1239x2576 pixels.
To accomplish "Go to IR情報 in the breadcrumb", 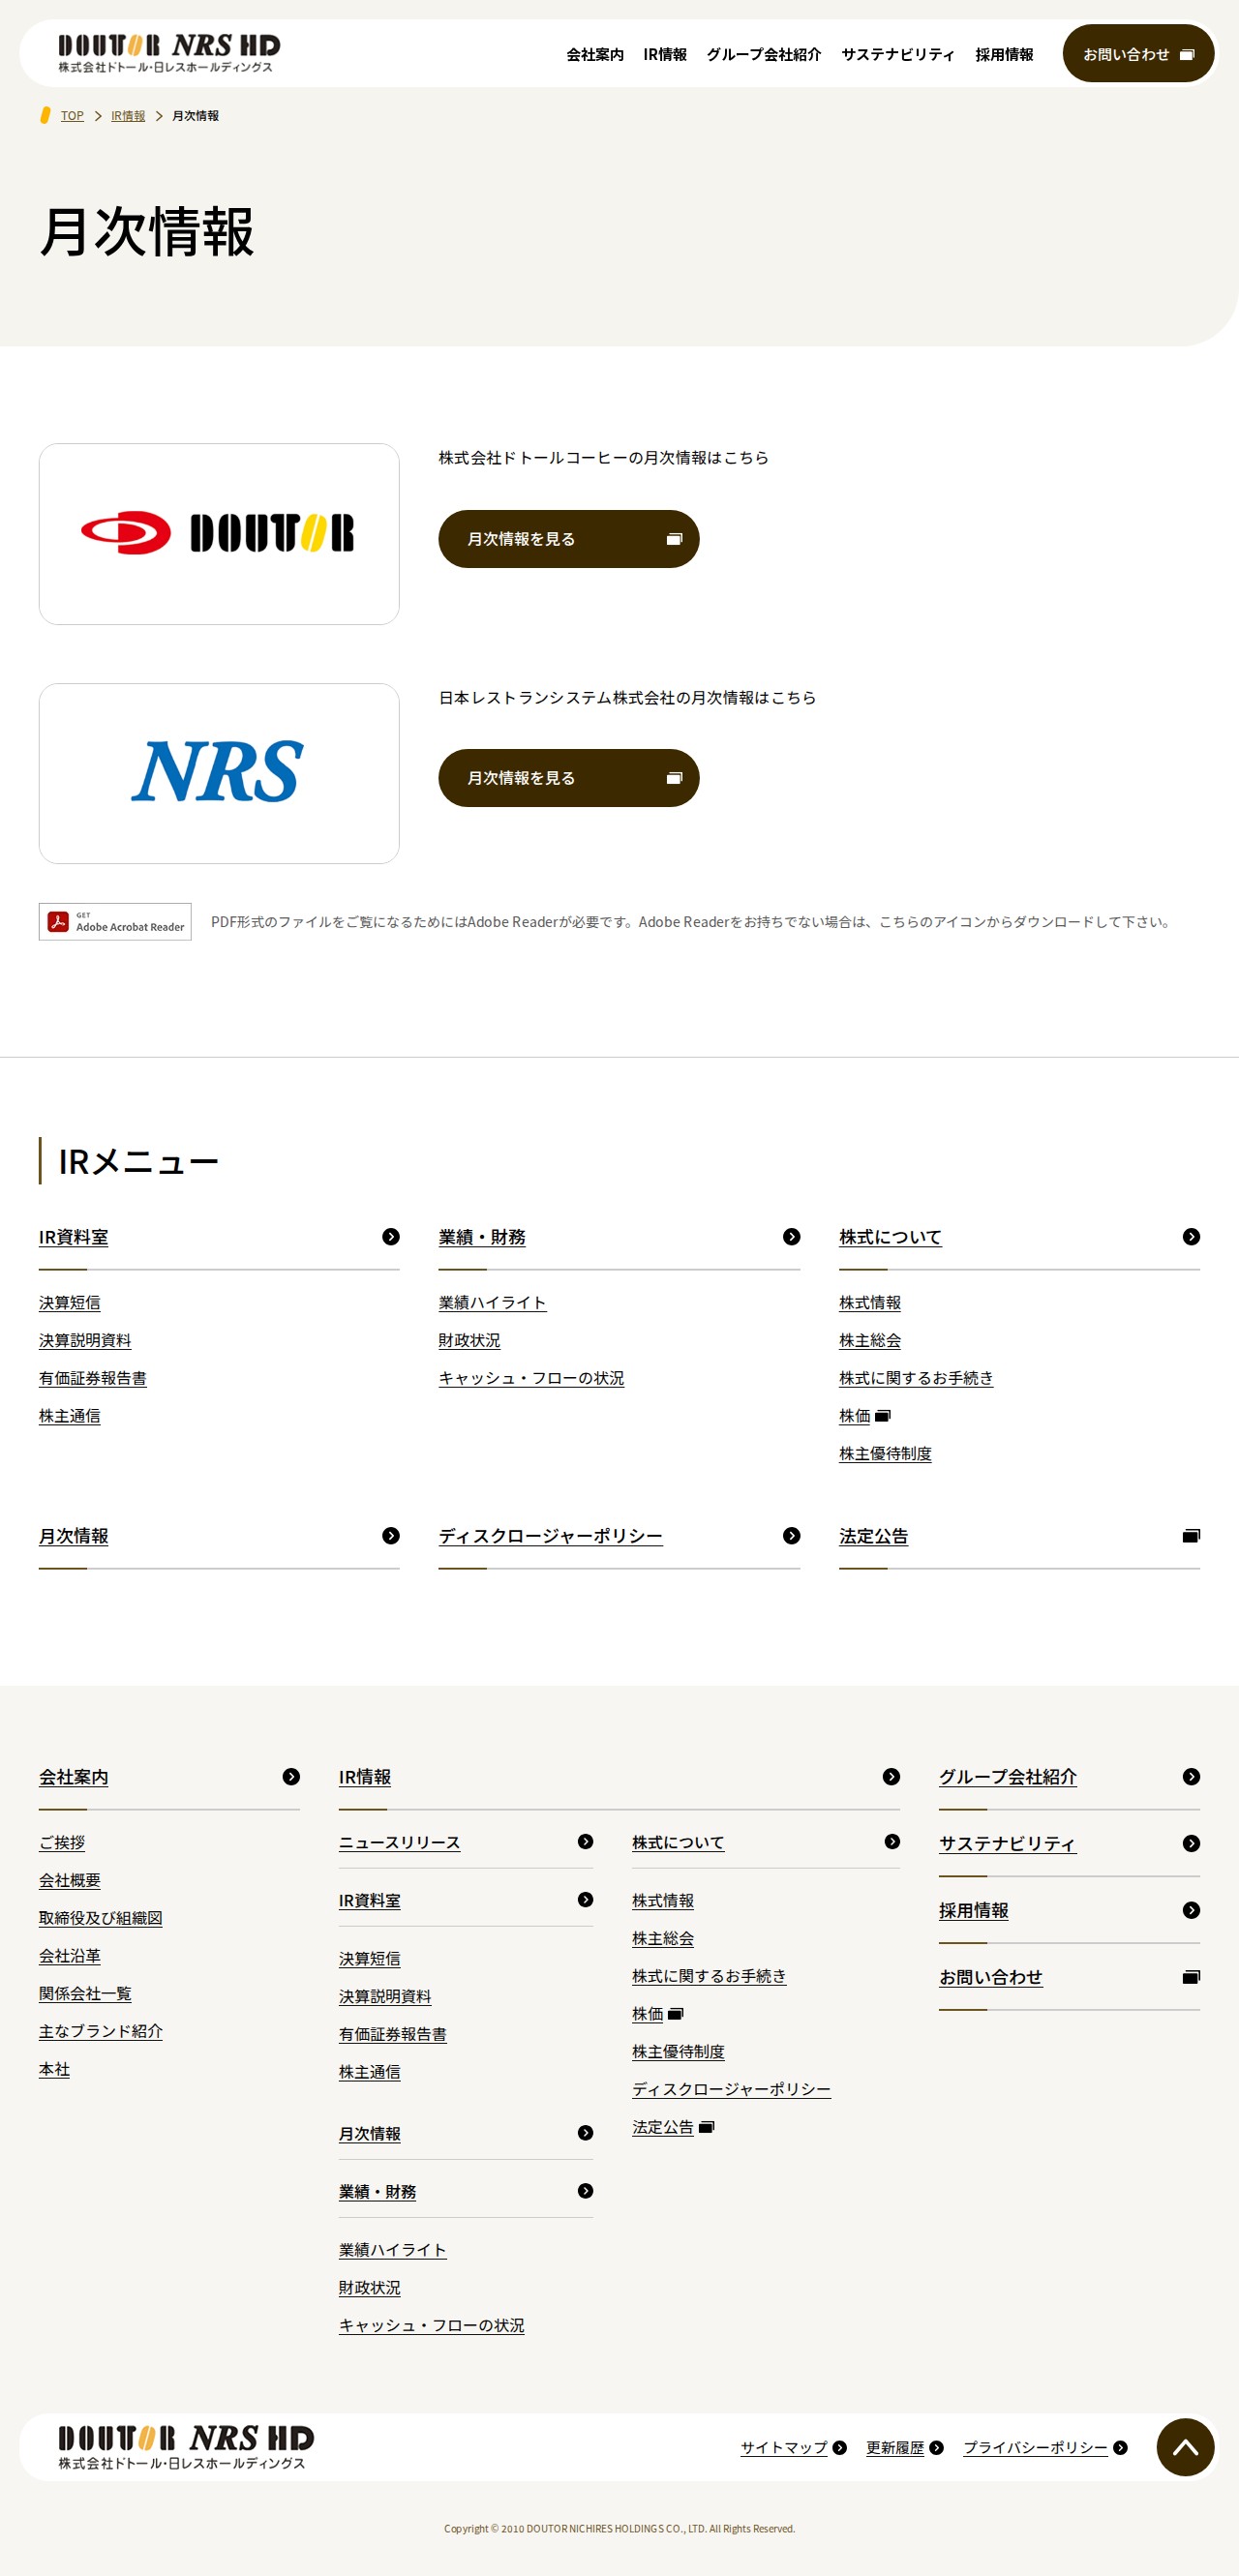I will click(128, 116).
